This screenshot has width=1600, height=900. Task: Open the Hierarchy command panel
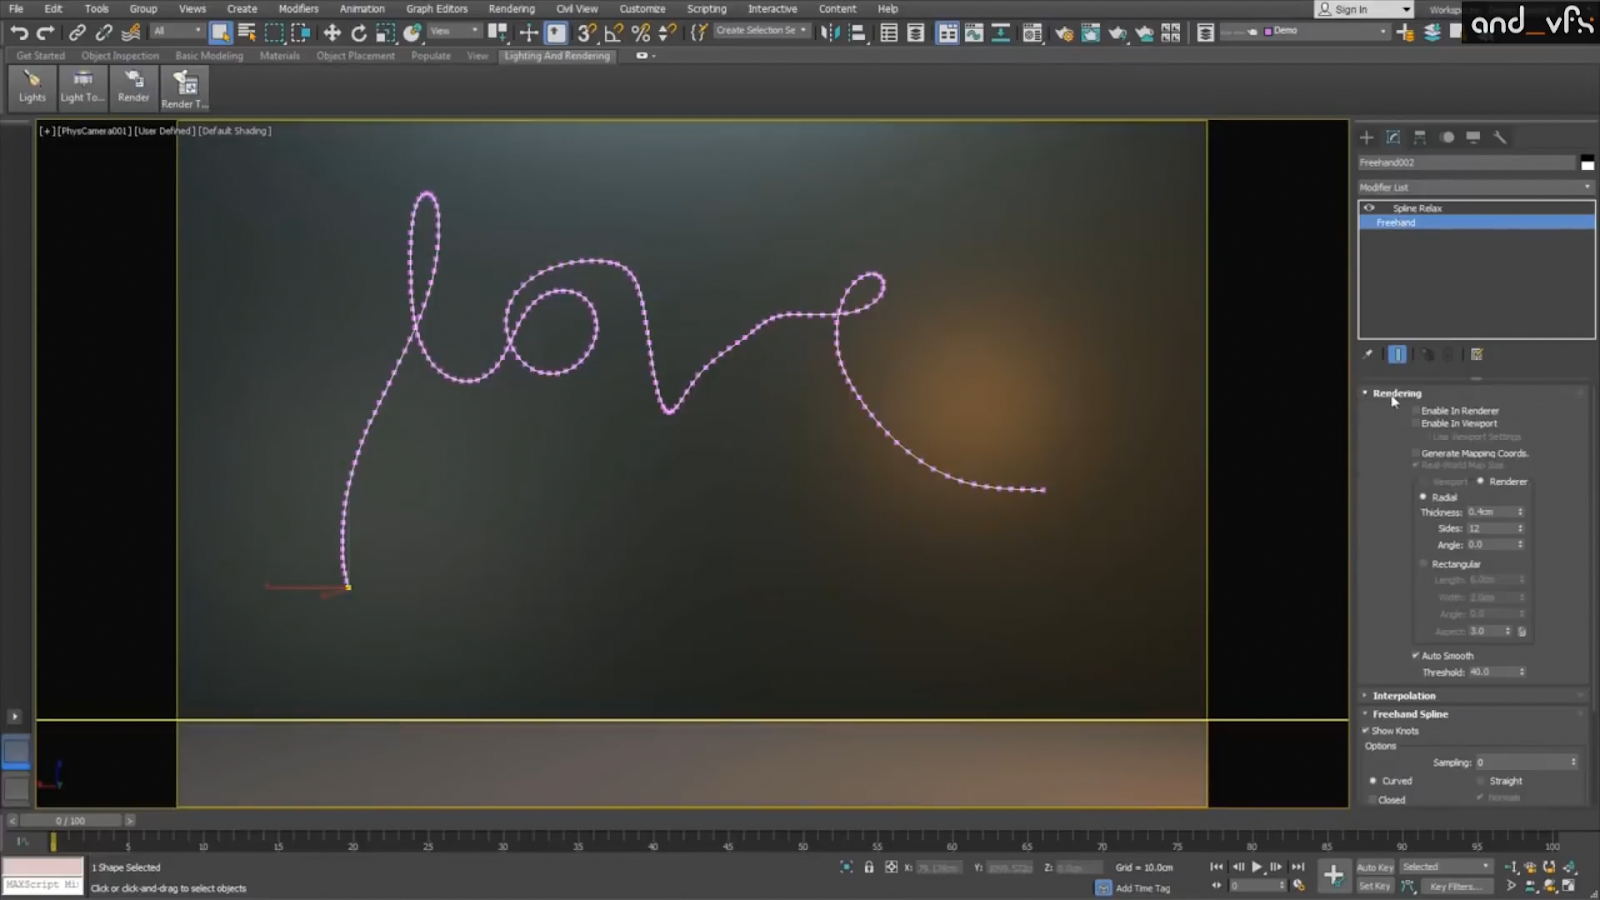[x=1420, y=137]
